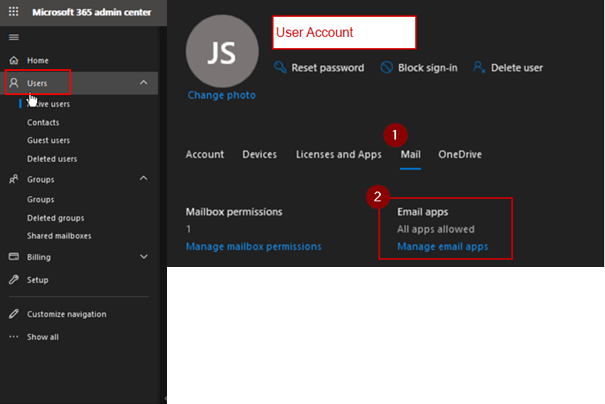
Task: Open Users in the navigation
Action: pos(37,83)
